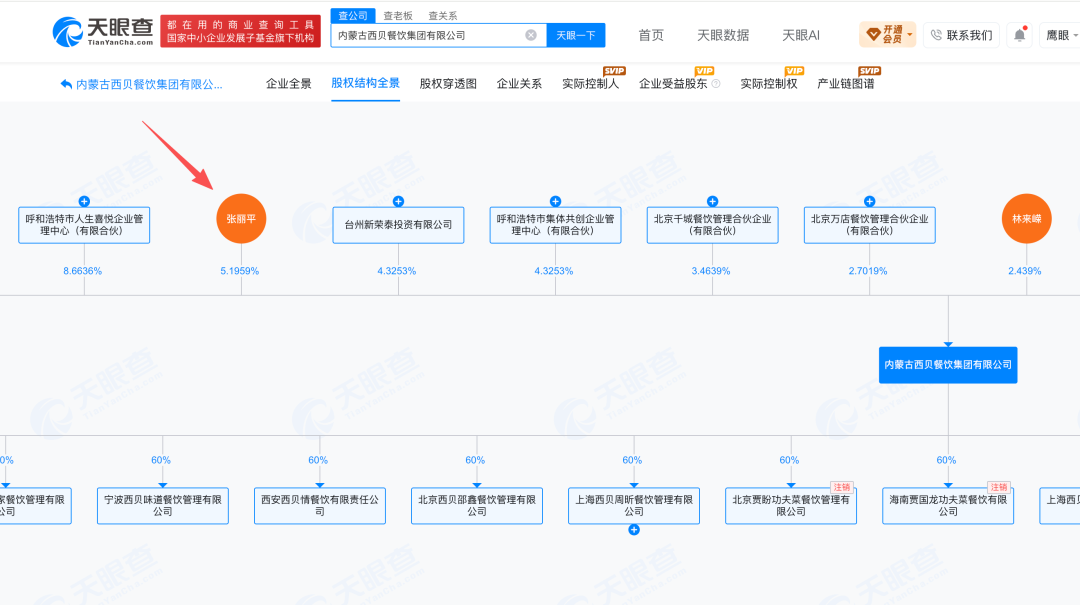This screenshot has height=605, width=1080.
Task: Open 北京万店餐饮管理合伙企业 node
Action: point(869,225)
